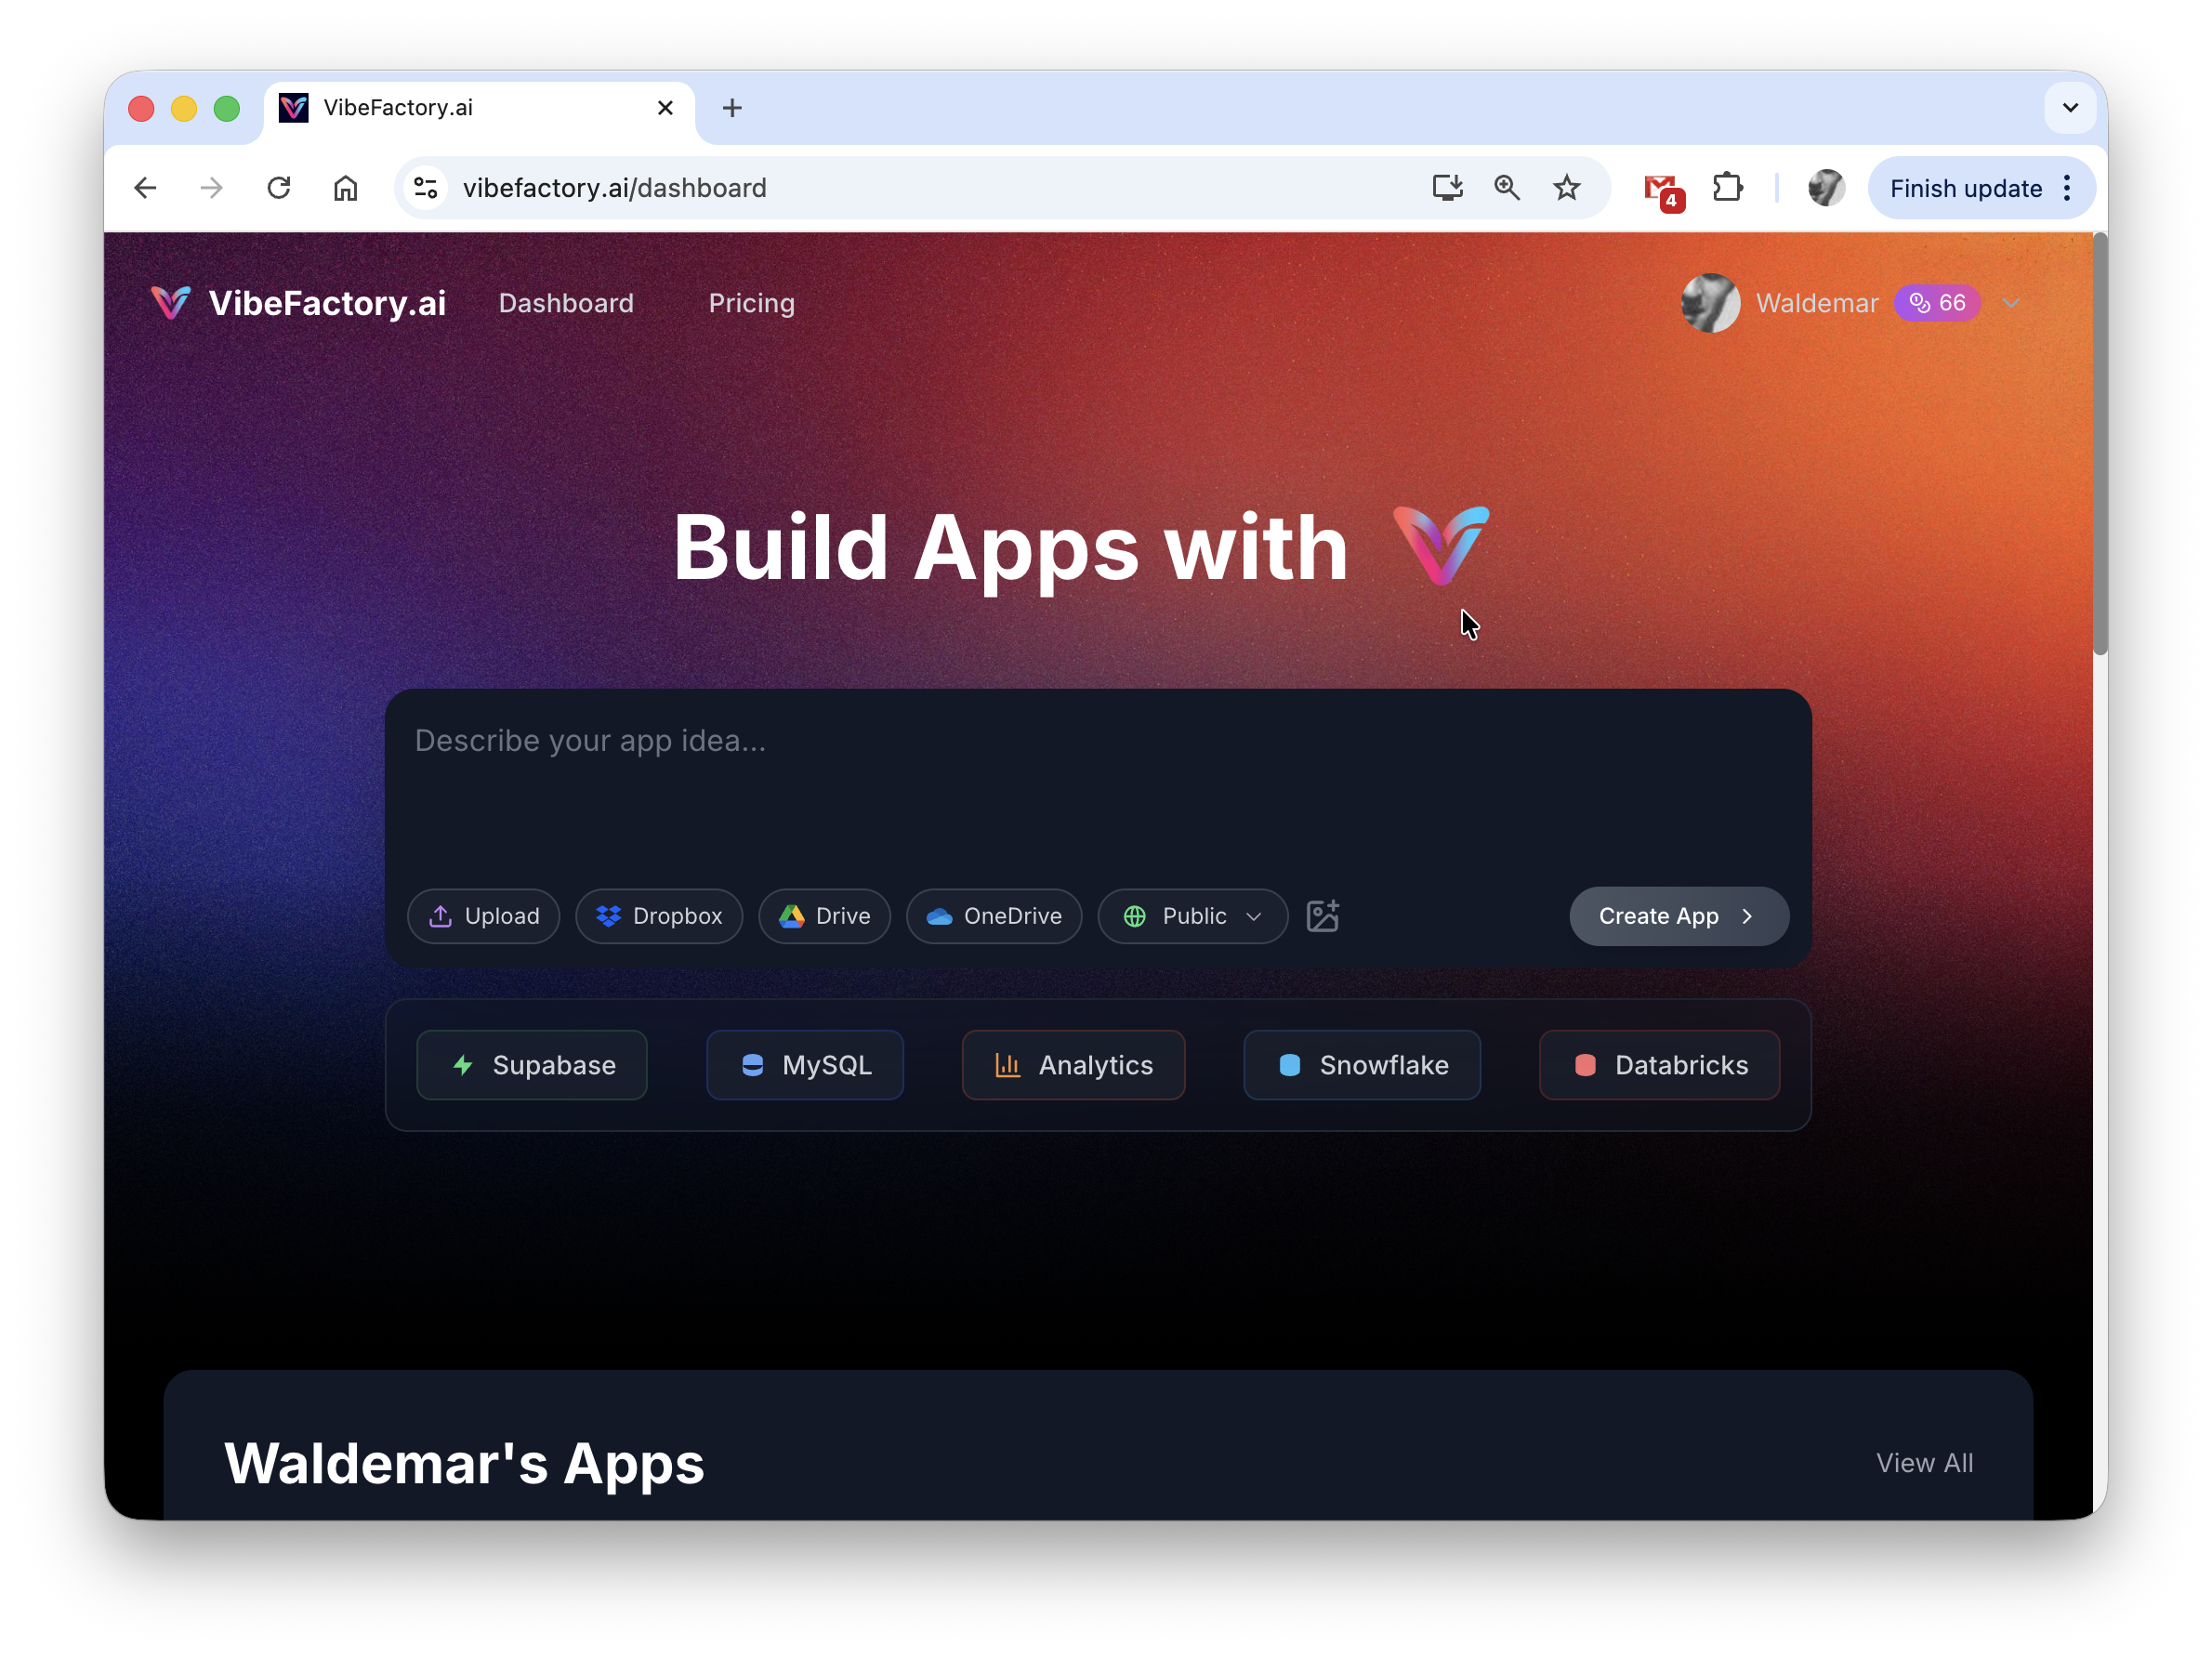The image size is (2212, 1658).
Task: Reload the current page
Action: click(x=279, y=187)
